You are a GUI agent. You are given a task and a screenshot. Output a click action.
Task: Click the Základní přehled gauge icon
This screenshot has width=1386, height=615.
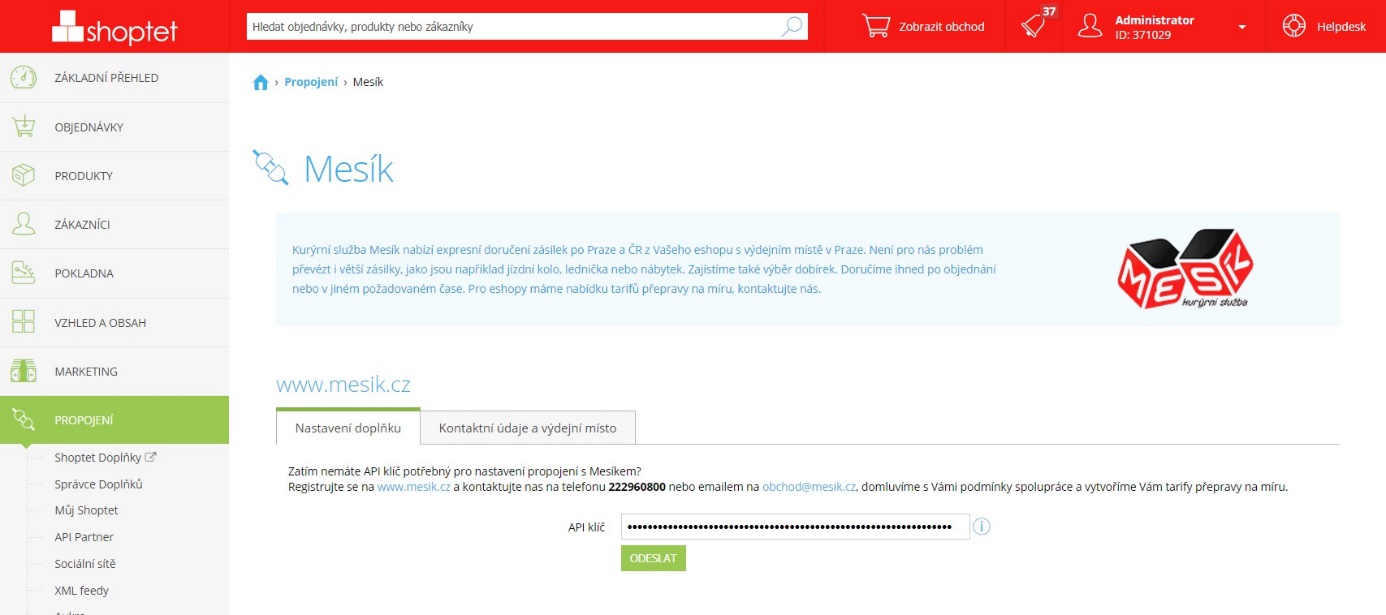23,78
